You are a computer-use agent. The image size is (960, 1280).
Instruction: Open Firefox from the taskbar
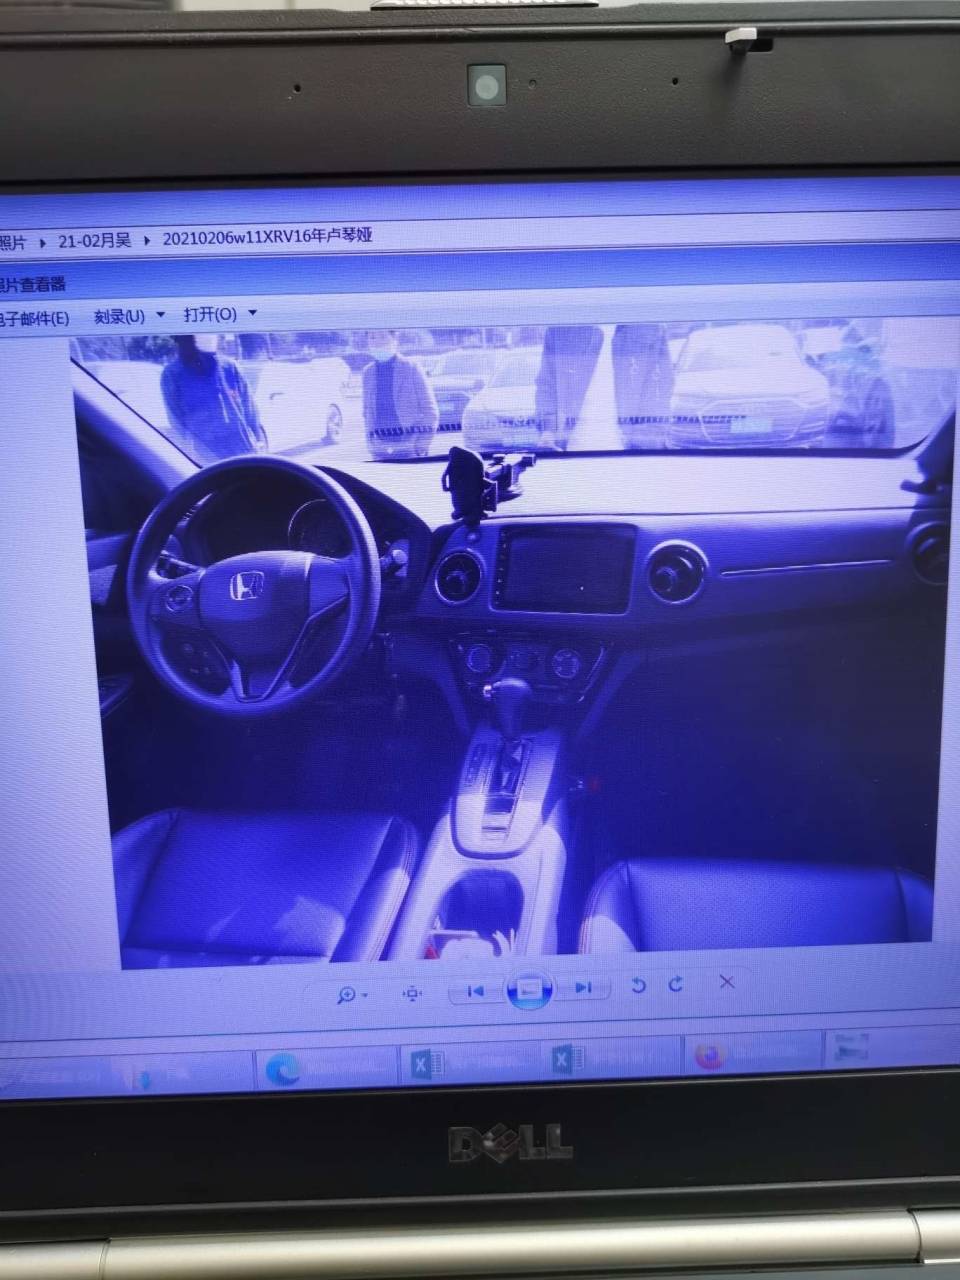752,1053
